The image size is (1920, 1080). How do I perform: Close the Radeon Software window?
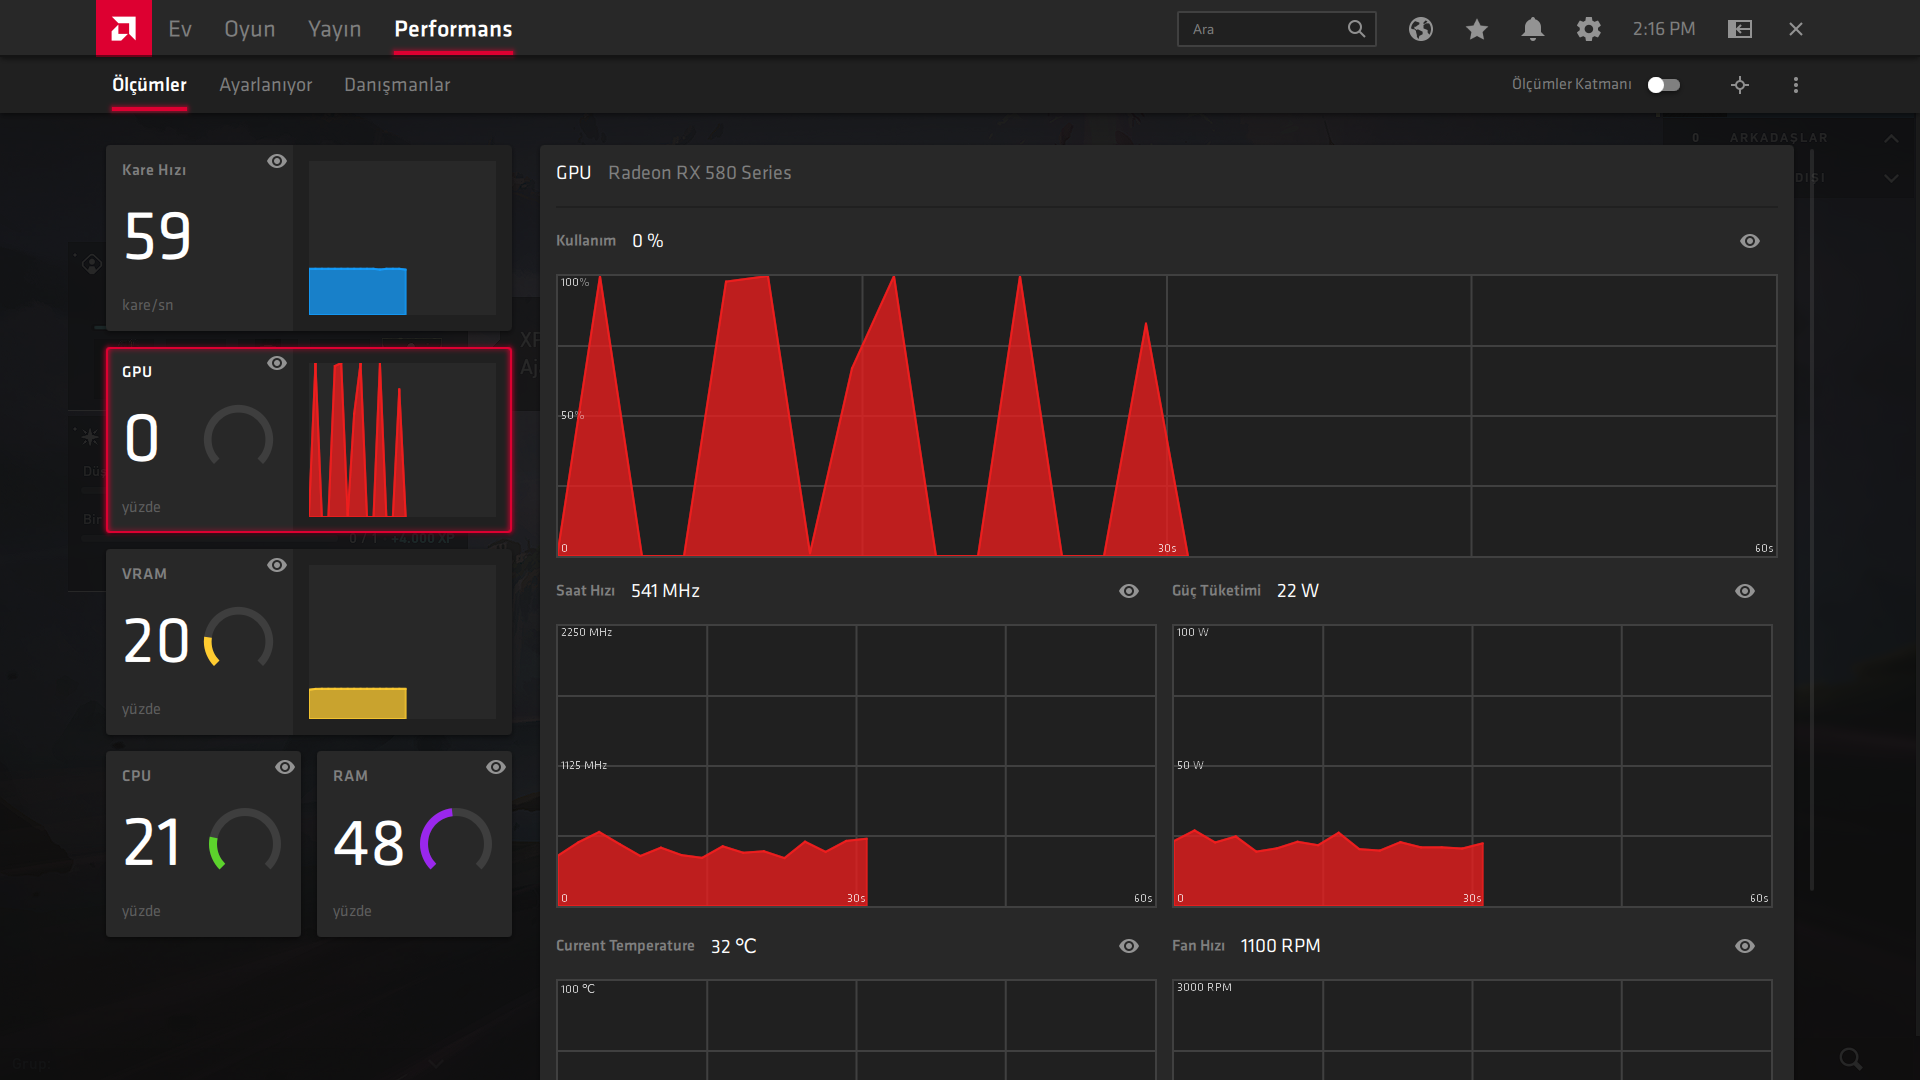tap(1796, 29)
